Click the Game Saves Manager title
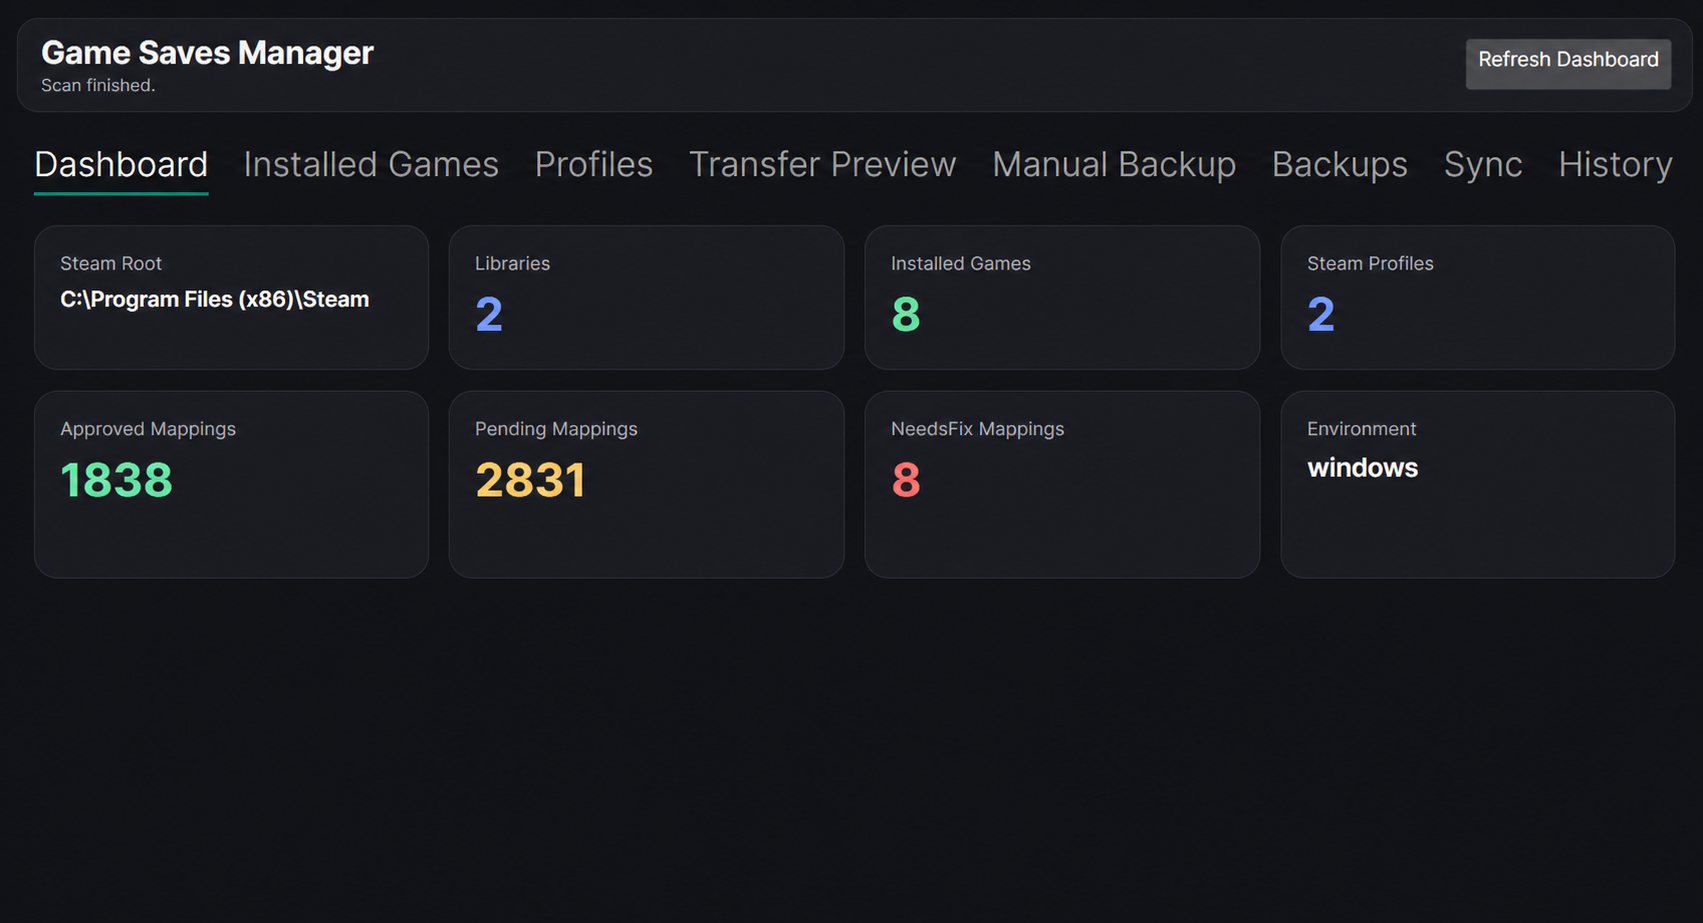1703x923 pixels. (207, 52)
